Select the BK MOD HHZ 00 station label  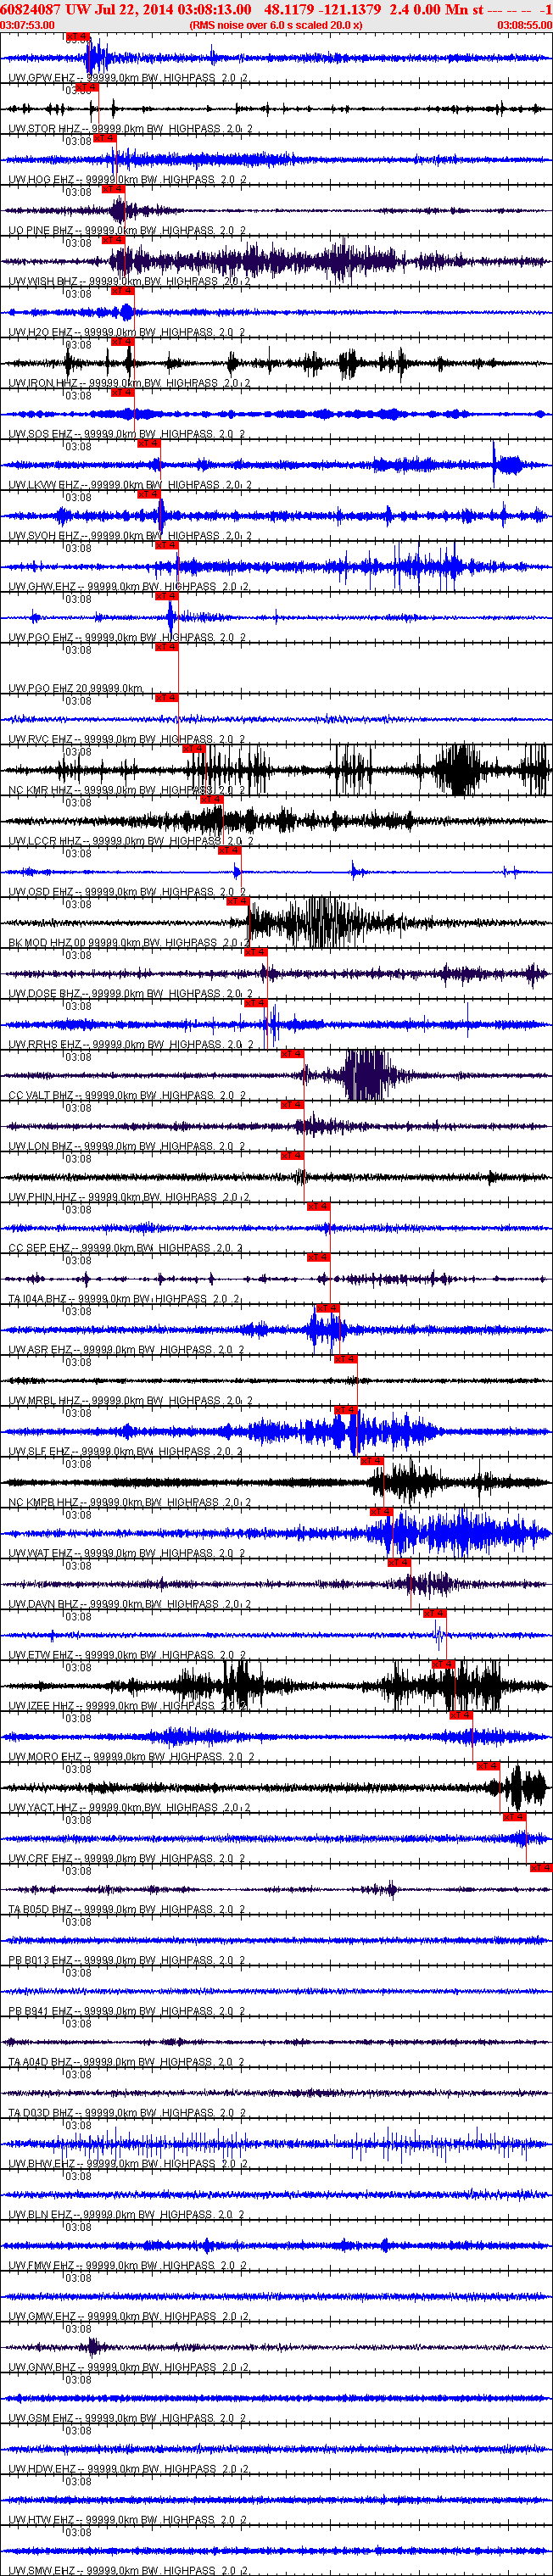click(x=130, y=944)
